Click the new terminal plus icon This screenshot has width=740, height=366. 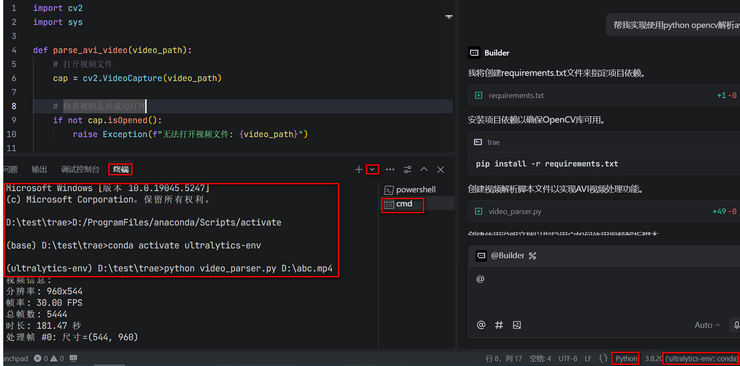pos(359,169)
